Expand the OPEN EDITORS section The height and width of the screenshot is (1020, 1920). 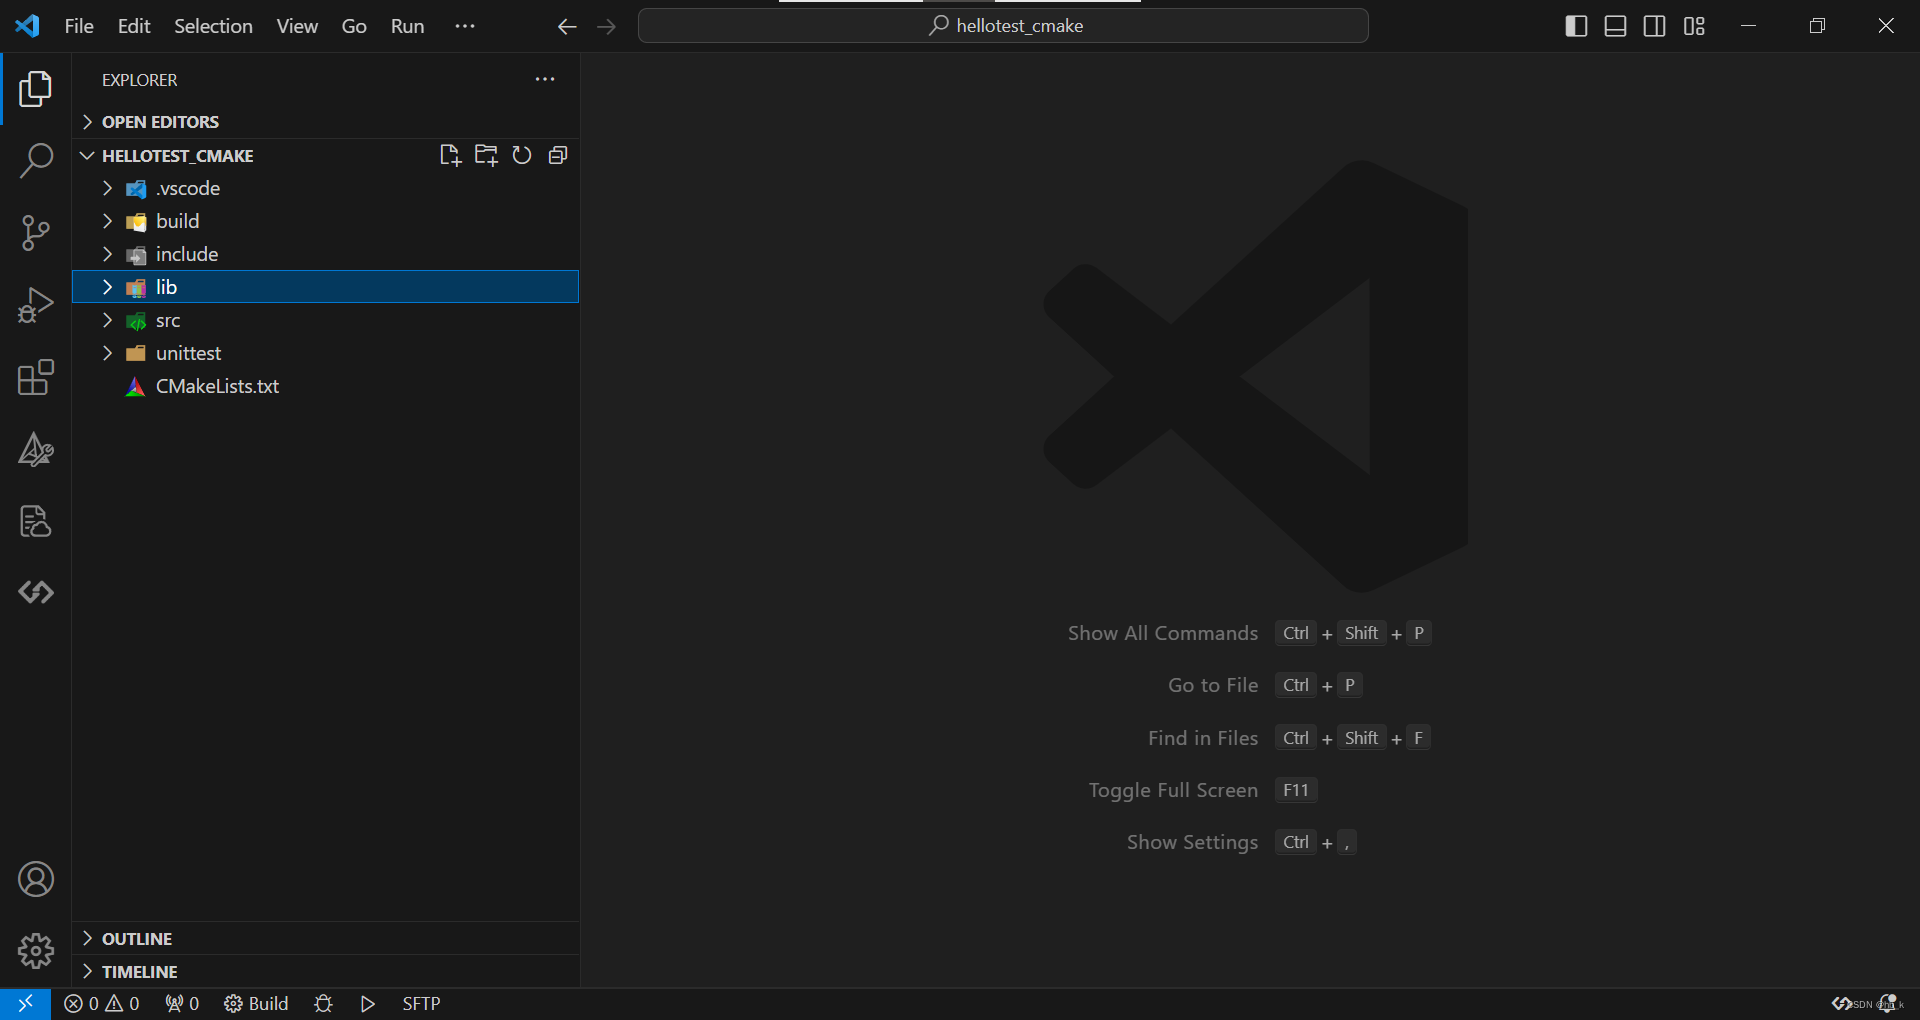[326, 122]
